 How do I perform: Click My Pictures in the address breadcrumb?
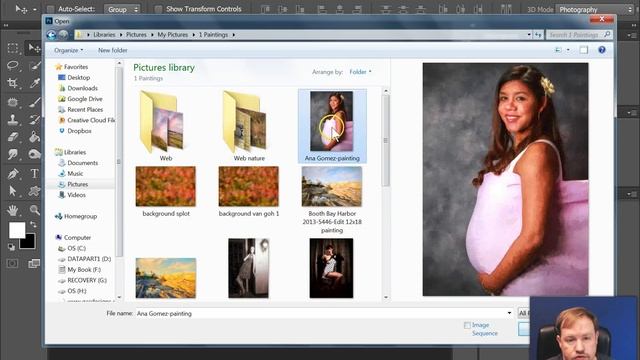pos(173,35)
